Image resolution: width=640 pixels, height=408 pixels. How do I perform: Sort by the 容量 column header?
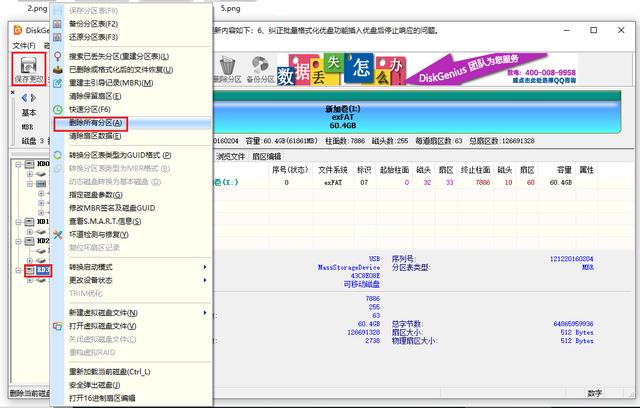pyautogui.click(x=564, y=170)
